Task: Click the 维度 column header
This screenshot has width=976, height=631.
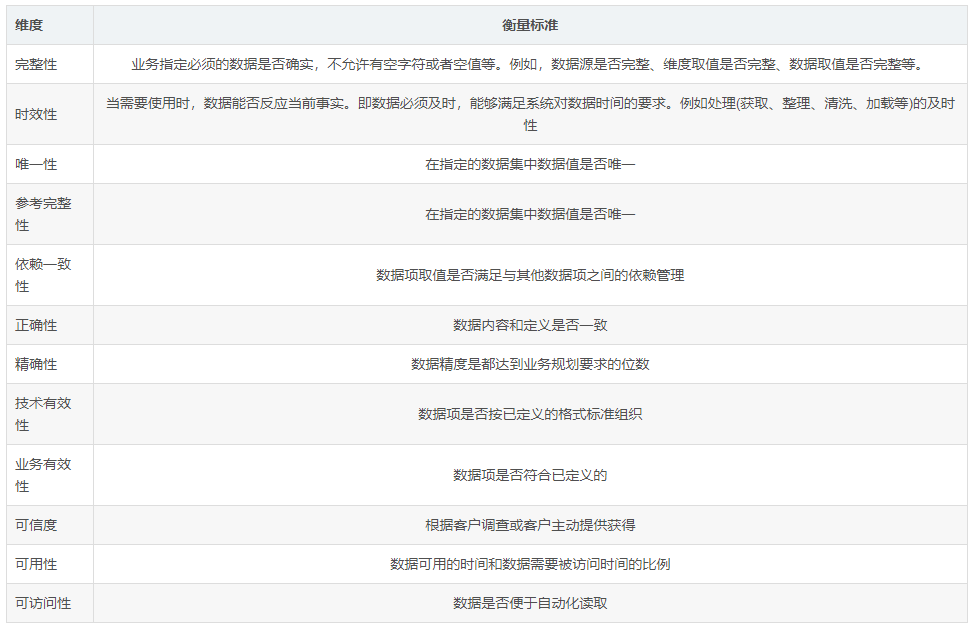Action: (50, 26)
